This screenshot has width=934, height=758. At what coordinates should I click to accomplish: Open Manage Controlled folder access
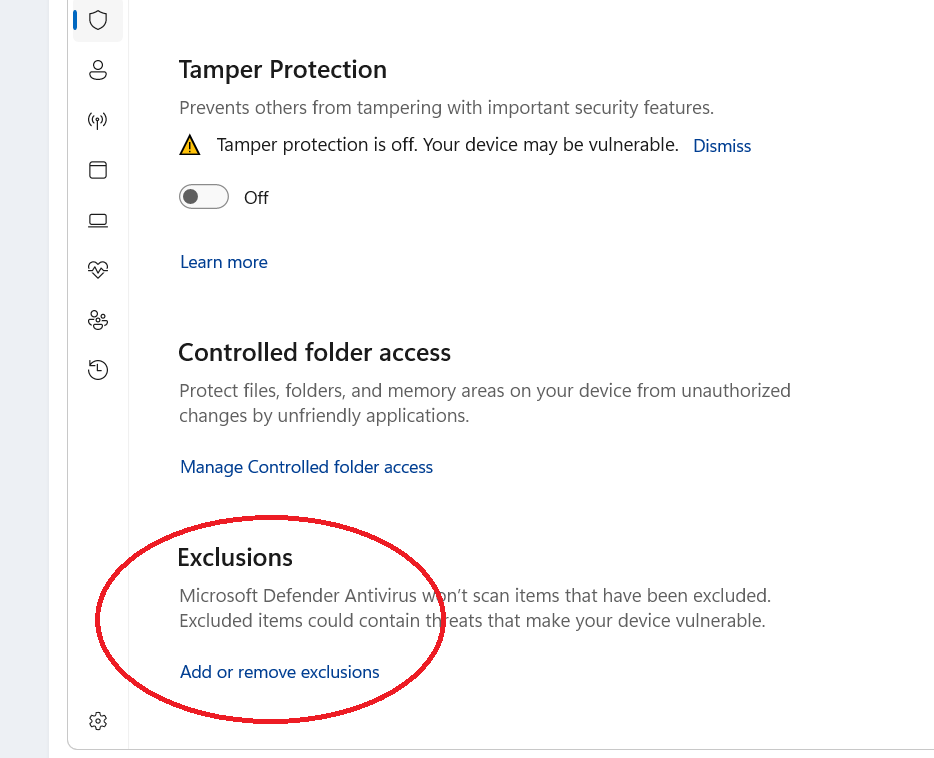pos(306,467)
